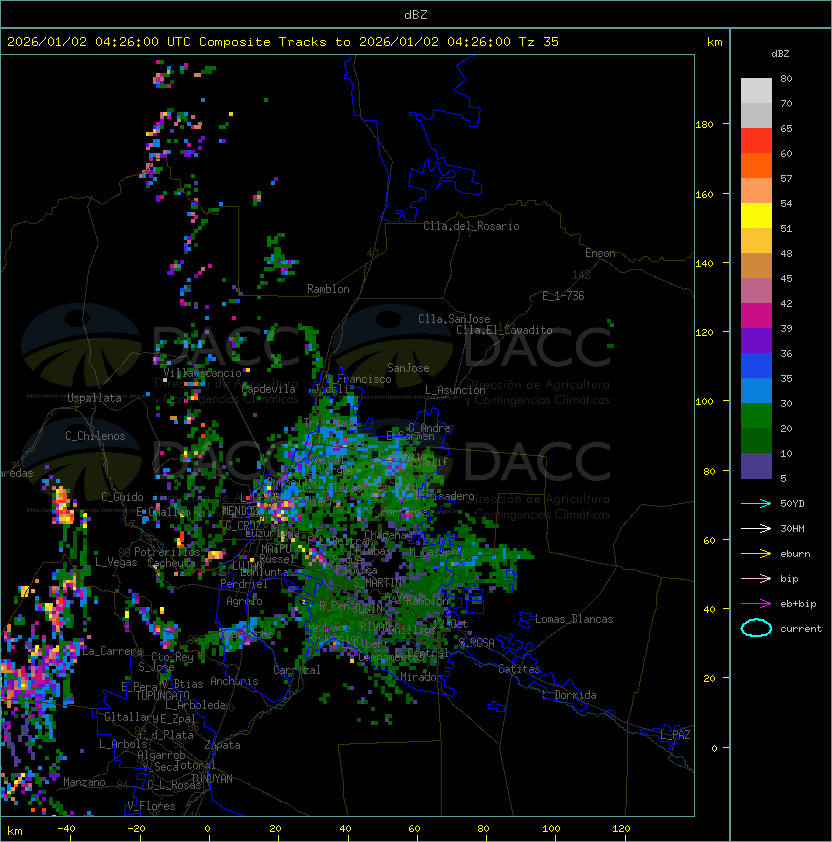This screenshot has height=842, width=832.
Task: Click the 'Carrizal' map label
Action: pos(297,670)
